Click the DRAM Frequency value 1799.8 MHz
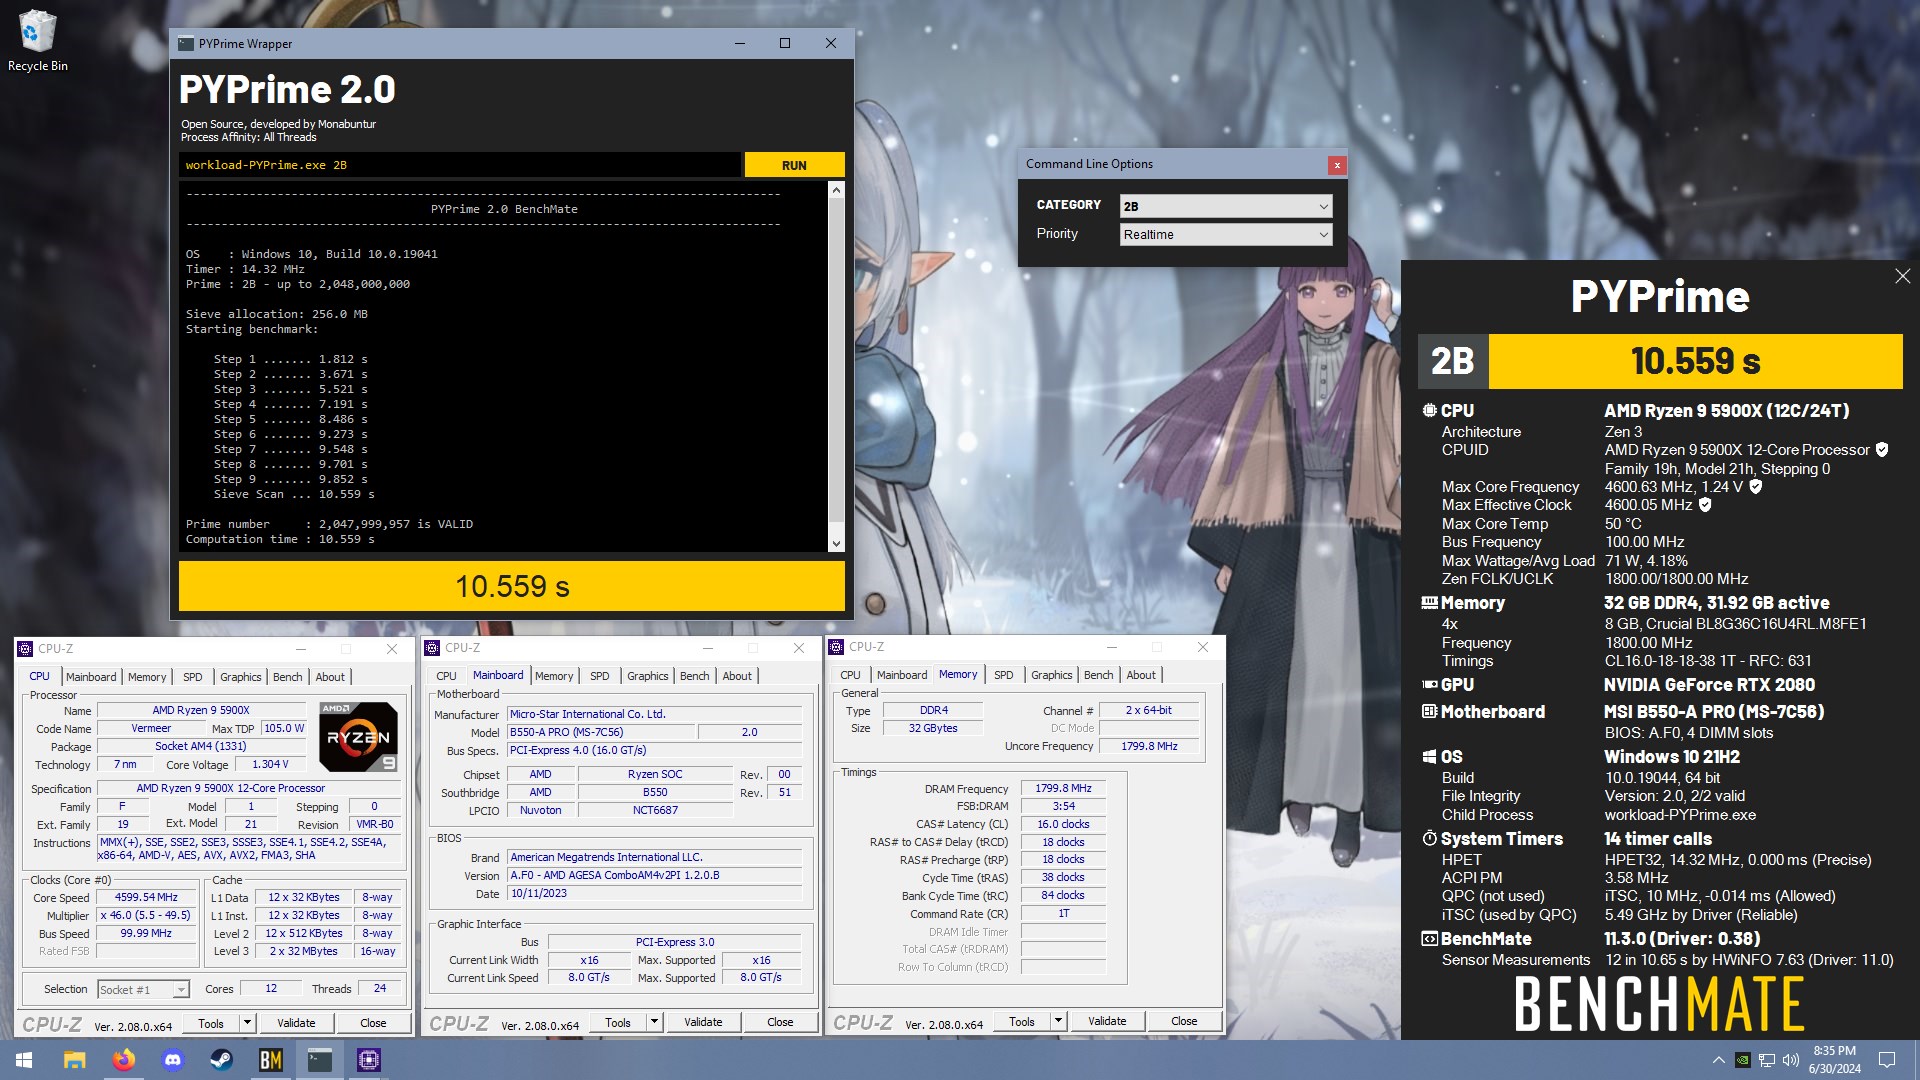1920x1080 pixels. click(1063, 788)
